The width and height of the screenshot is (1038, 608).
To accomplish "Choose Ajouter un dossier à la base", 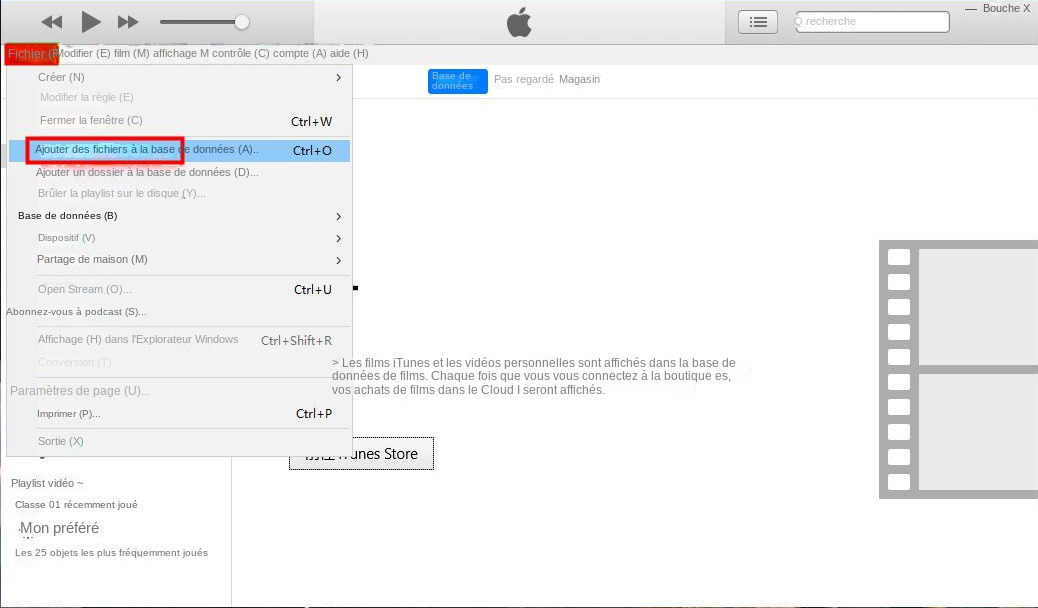I will click(x=147, y=172).
